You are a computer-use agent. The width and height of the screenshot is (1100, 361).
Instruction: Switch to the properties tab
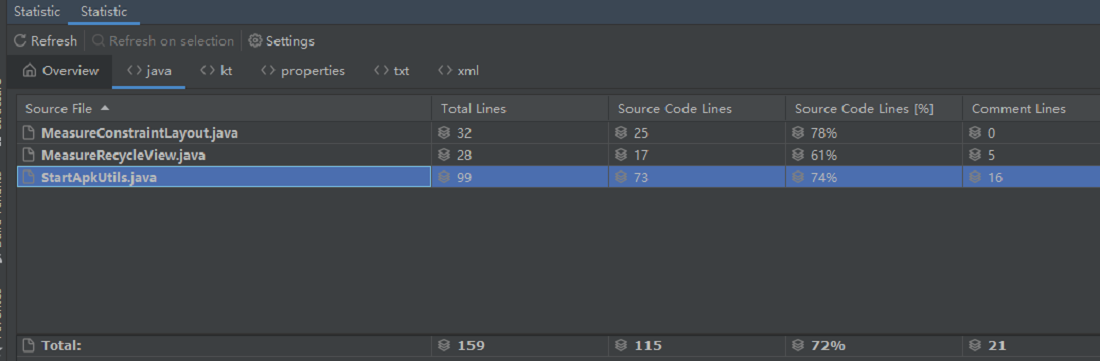tap(303, 71)
